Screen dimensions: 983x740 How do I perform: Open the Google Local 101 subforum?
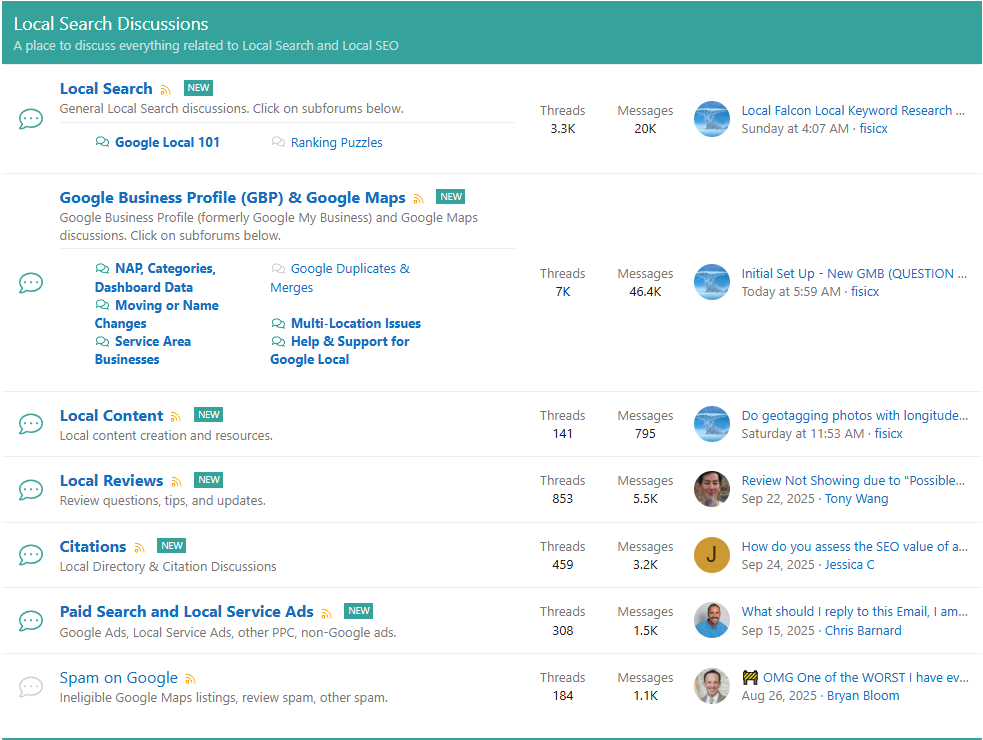point(167,142)
